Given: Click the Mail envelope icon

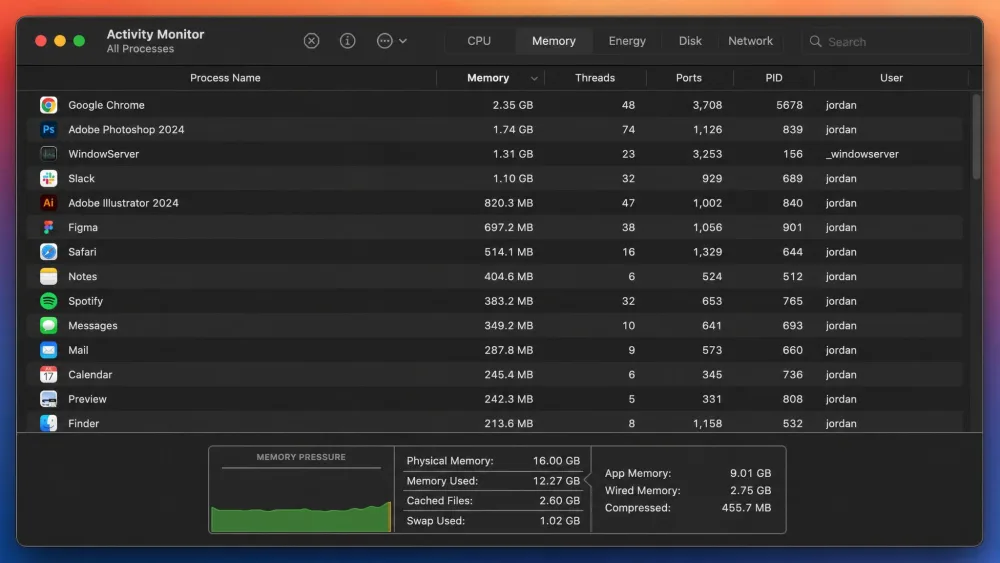Looking at the screenshot, I should click(x=48, y=350).
